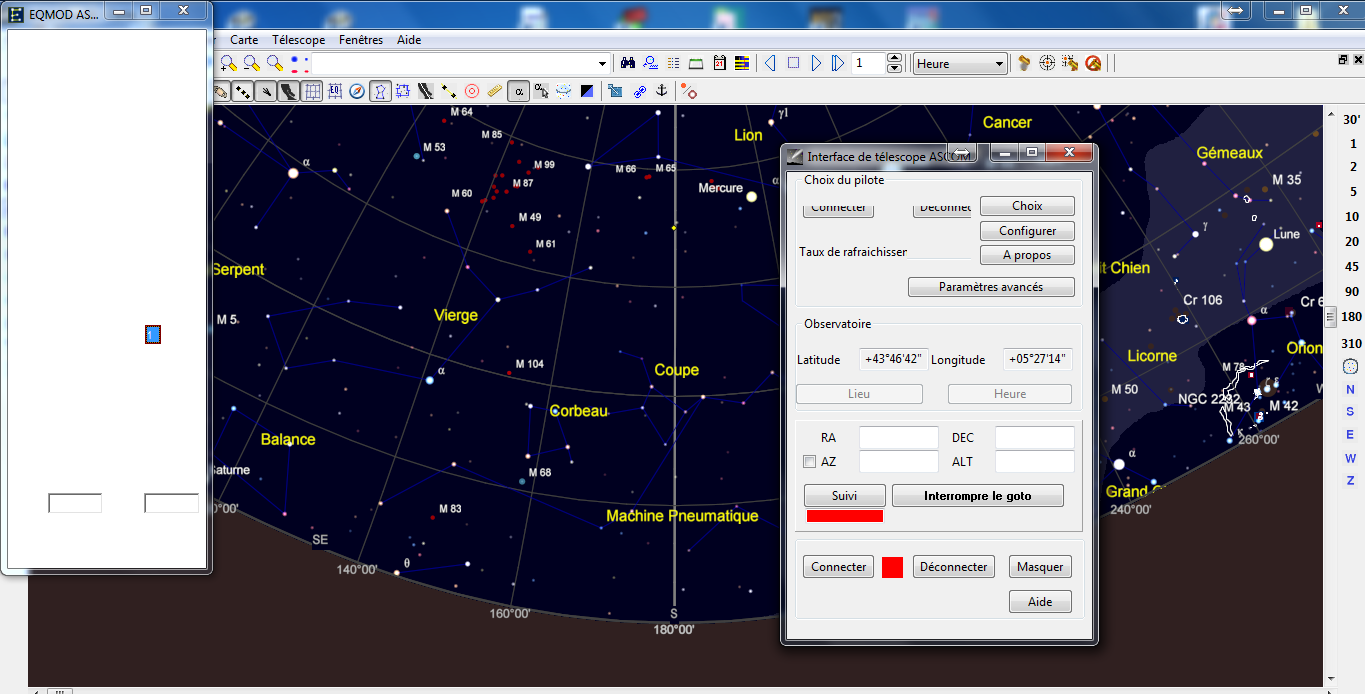
Task: Set field of view to 30 arcminutes
Action: pos(1351,118)
